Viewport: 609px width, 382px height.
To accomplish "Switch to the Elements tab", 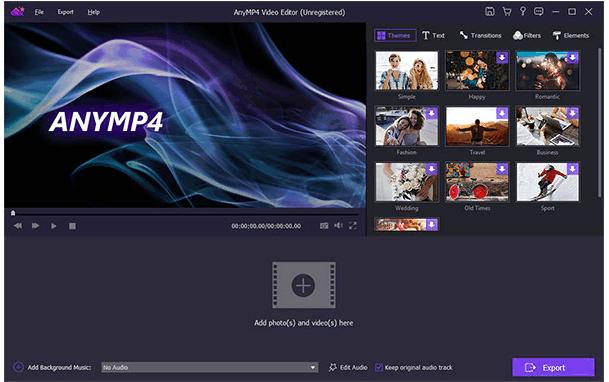I will pos(571,35).
